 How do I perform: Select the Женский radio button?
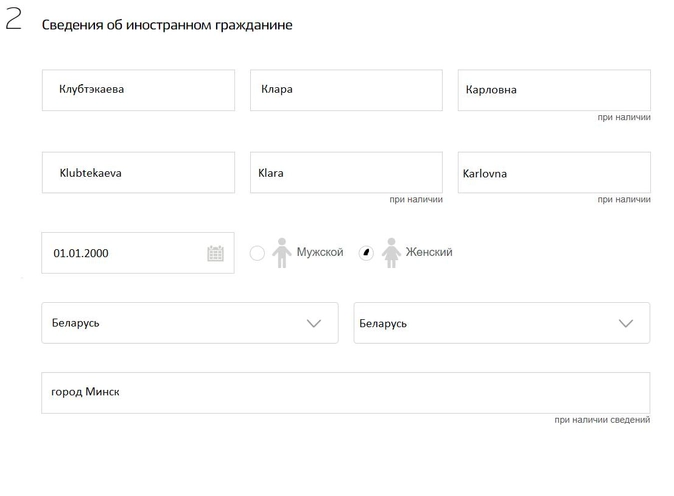point(366,253)
